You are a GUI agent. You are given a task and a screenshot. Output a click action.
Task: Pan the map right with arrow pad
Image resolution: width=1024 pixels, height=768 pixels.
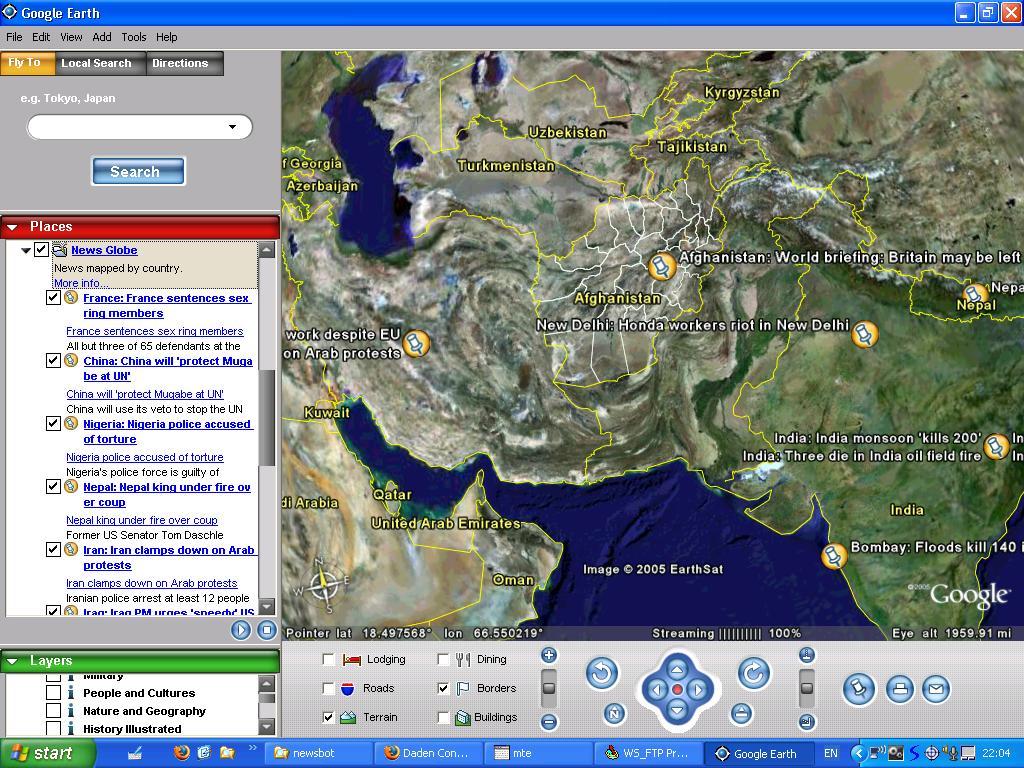click(697, 690)
